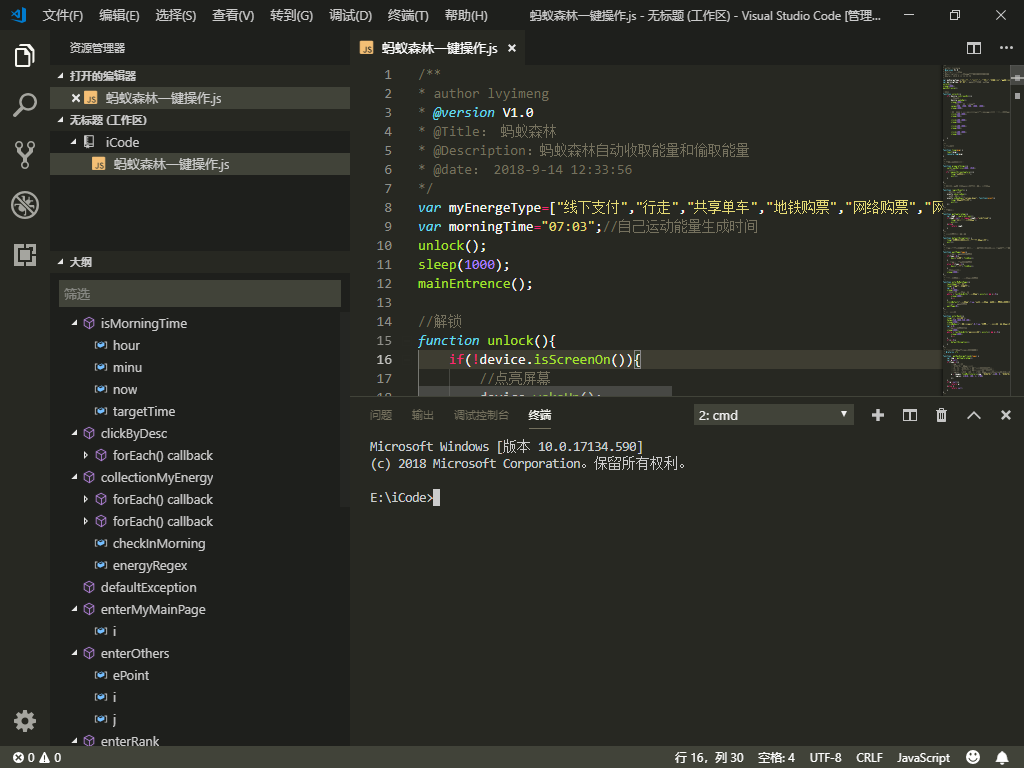Open the feedback smiley in status bar
The image size is (1024, 768).
point(973,758)
